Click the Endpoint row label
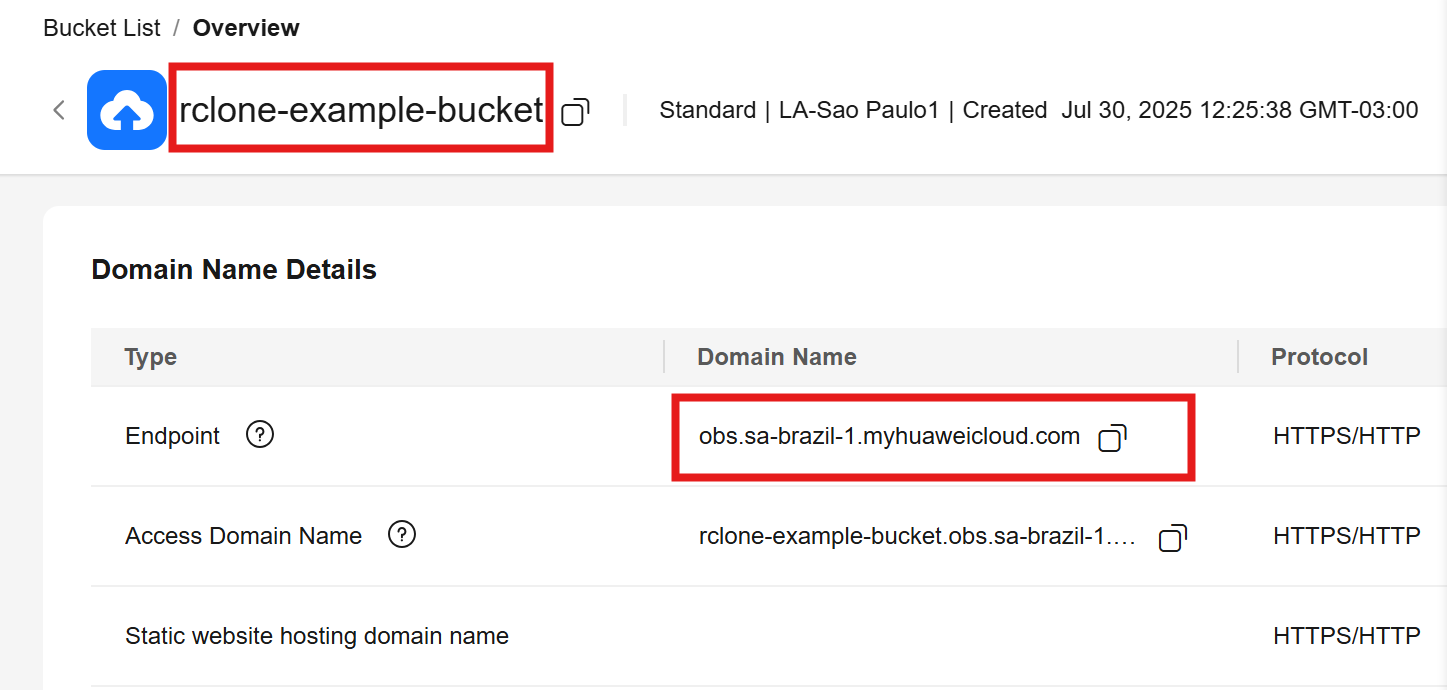This screenshot has width=1450, height=690. (172, 434)
